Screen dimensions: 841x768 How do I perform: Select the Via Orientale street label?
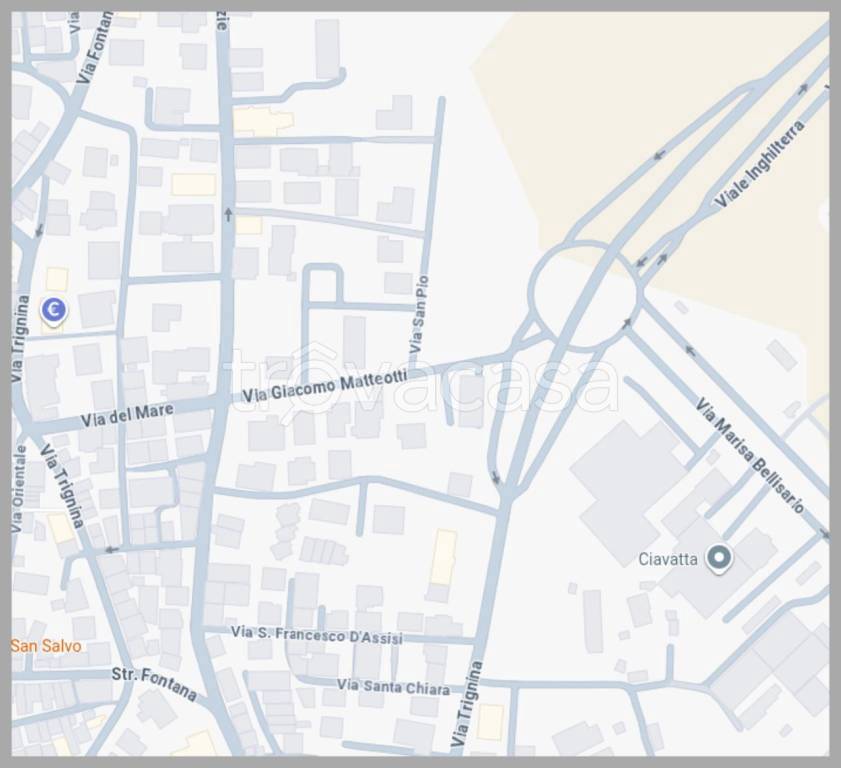(18, 489)
